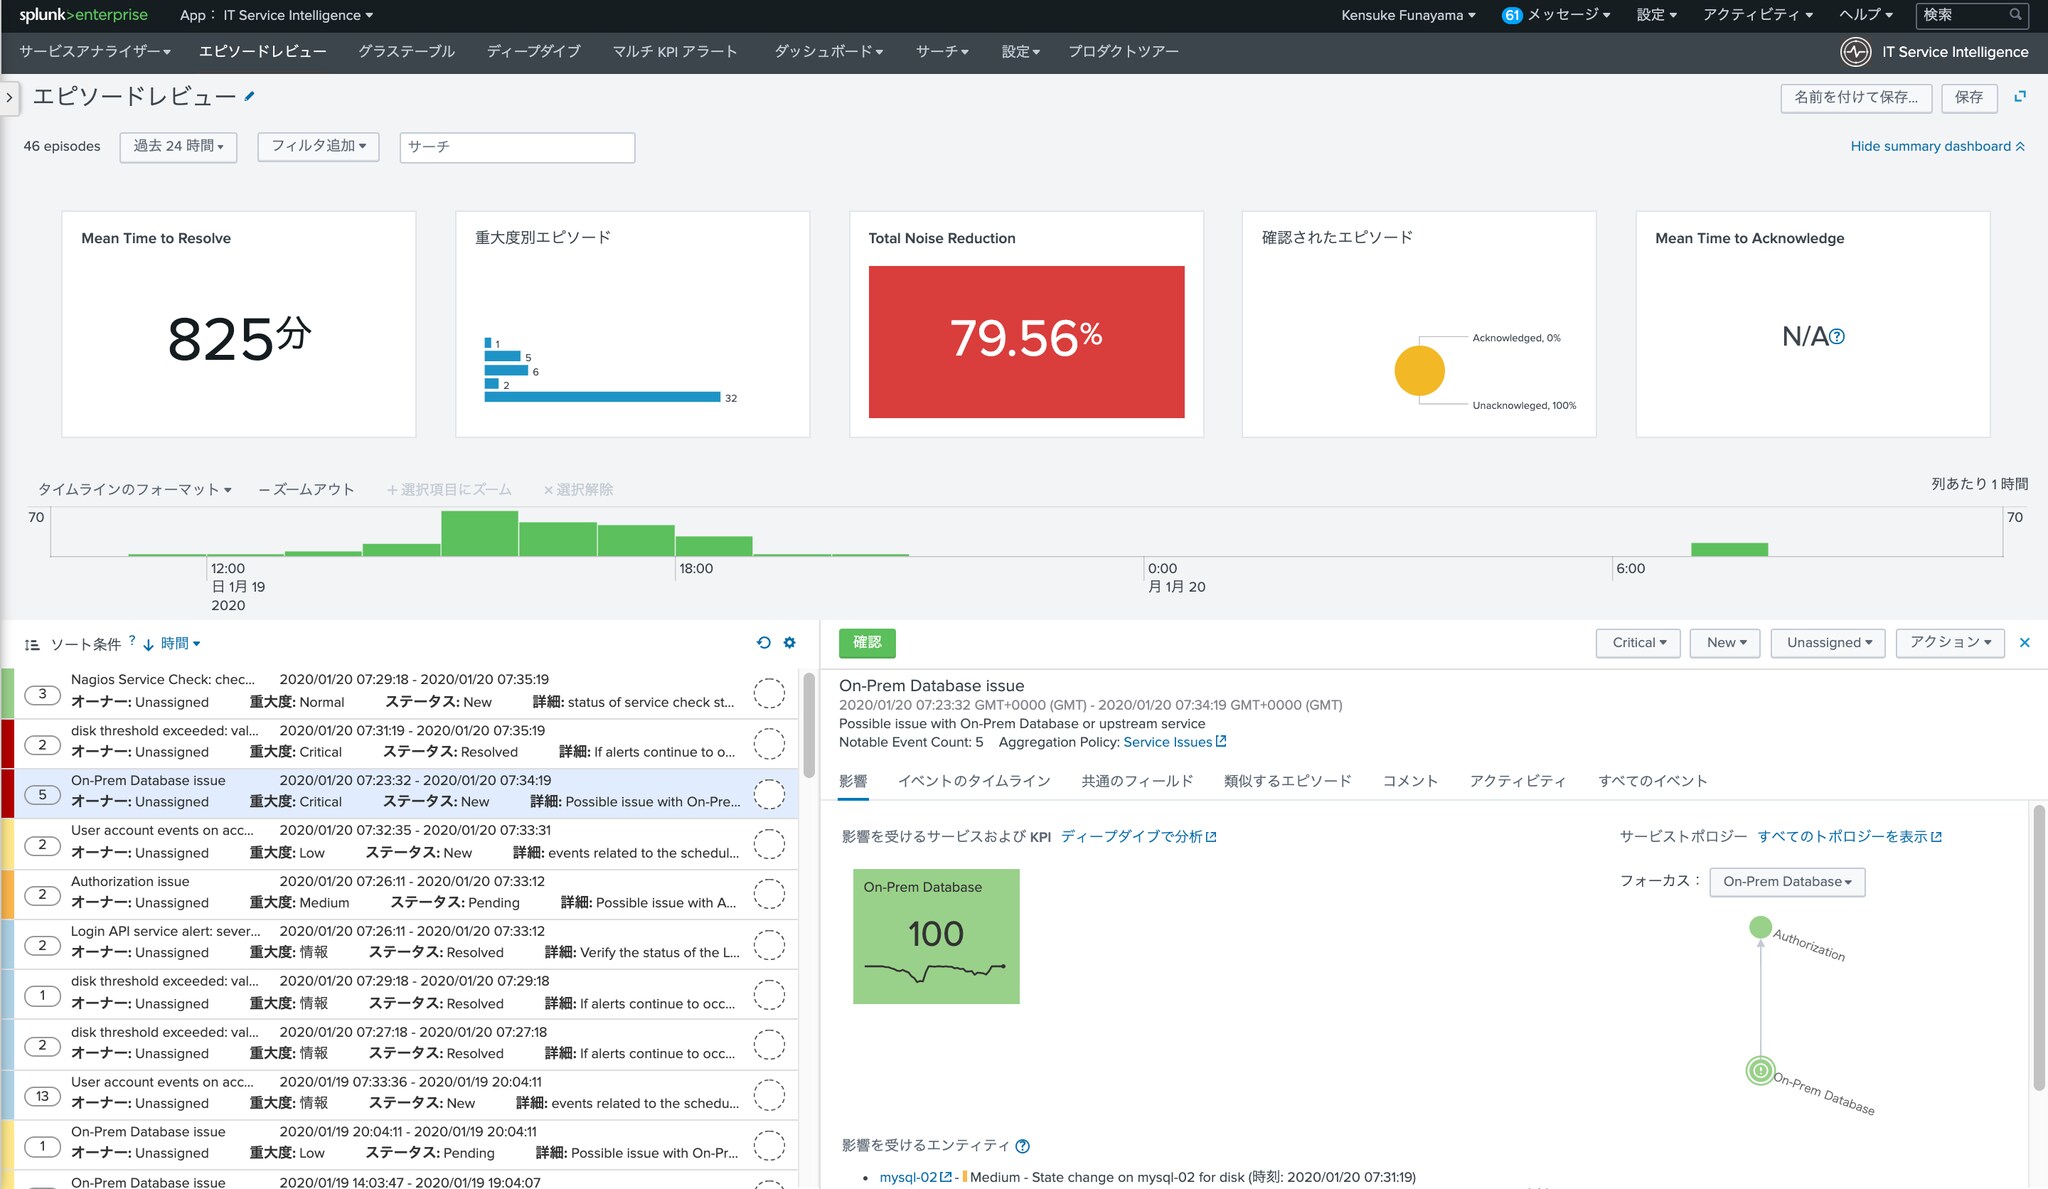Image resolution: width=2048 pixels, height=1189 pixels.
Task: Click the yellow Unacknowledged pie chart
Action: [x=1419, y=371]
